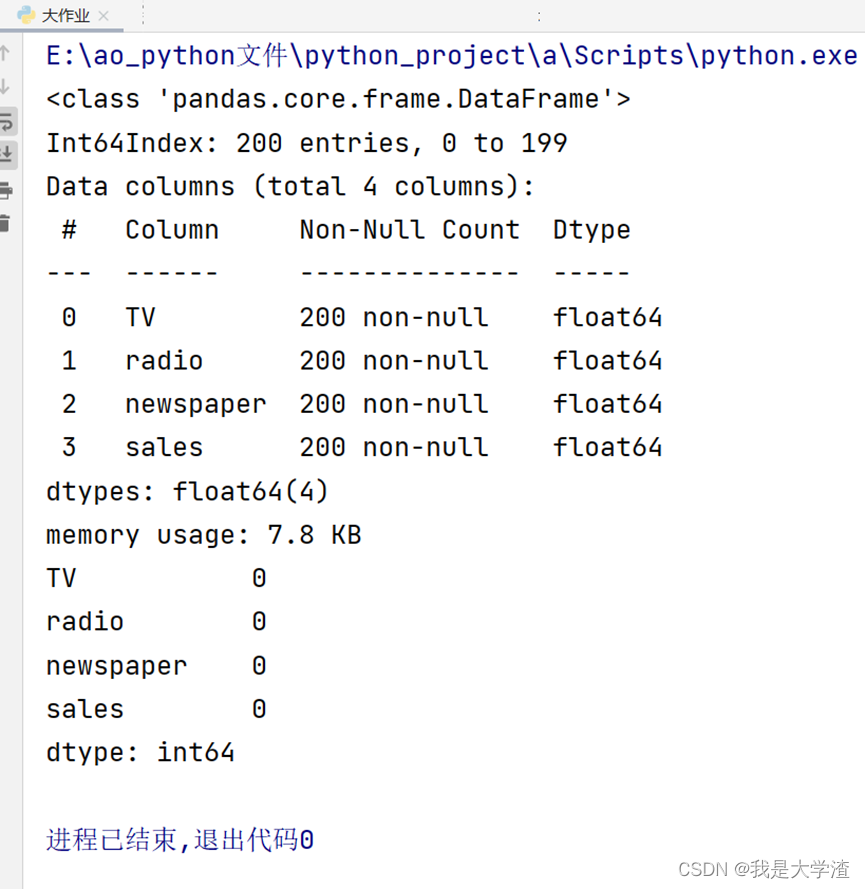Open the three-dot options at top center

pyautogui.click(x=538, y=16)
